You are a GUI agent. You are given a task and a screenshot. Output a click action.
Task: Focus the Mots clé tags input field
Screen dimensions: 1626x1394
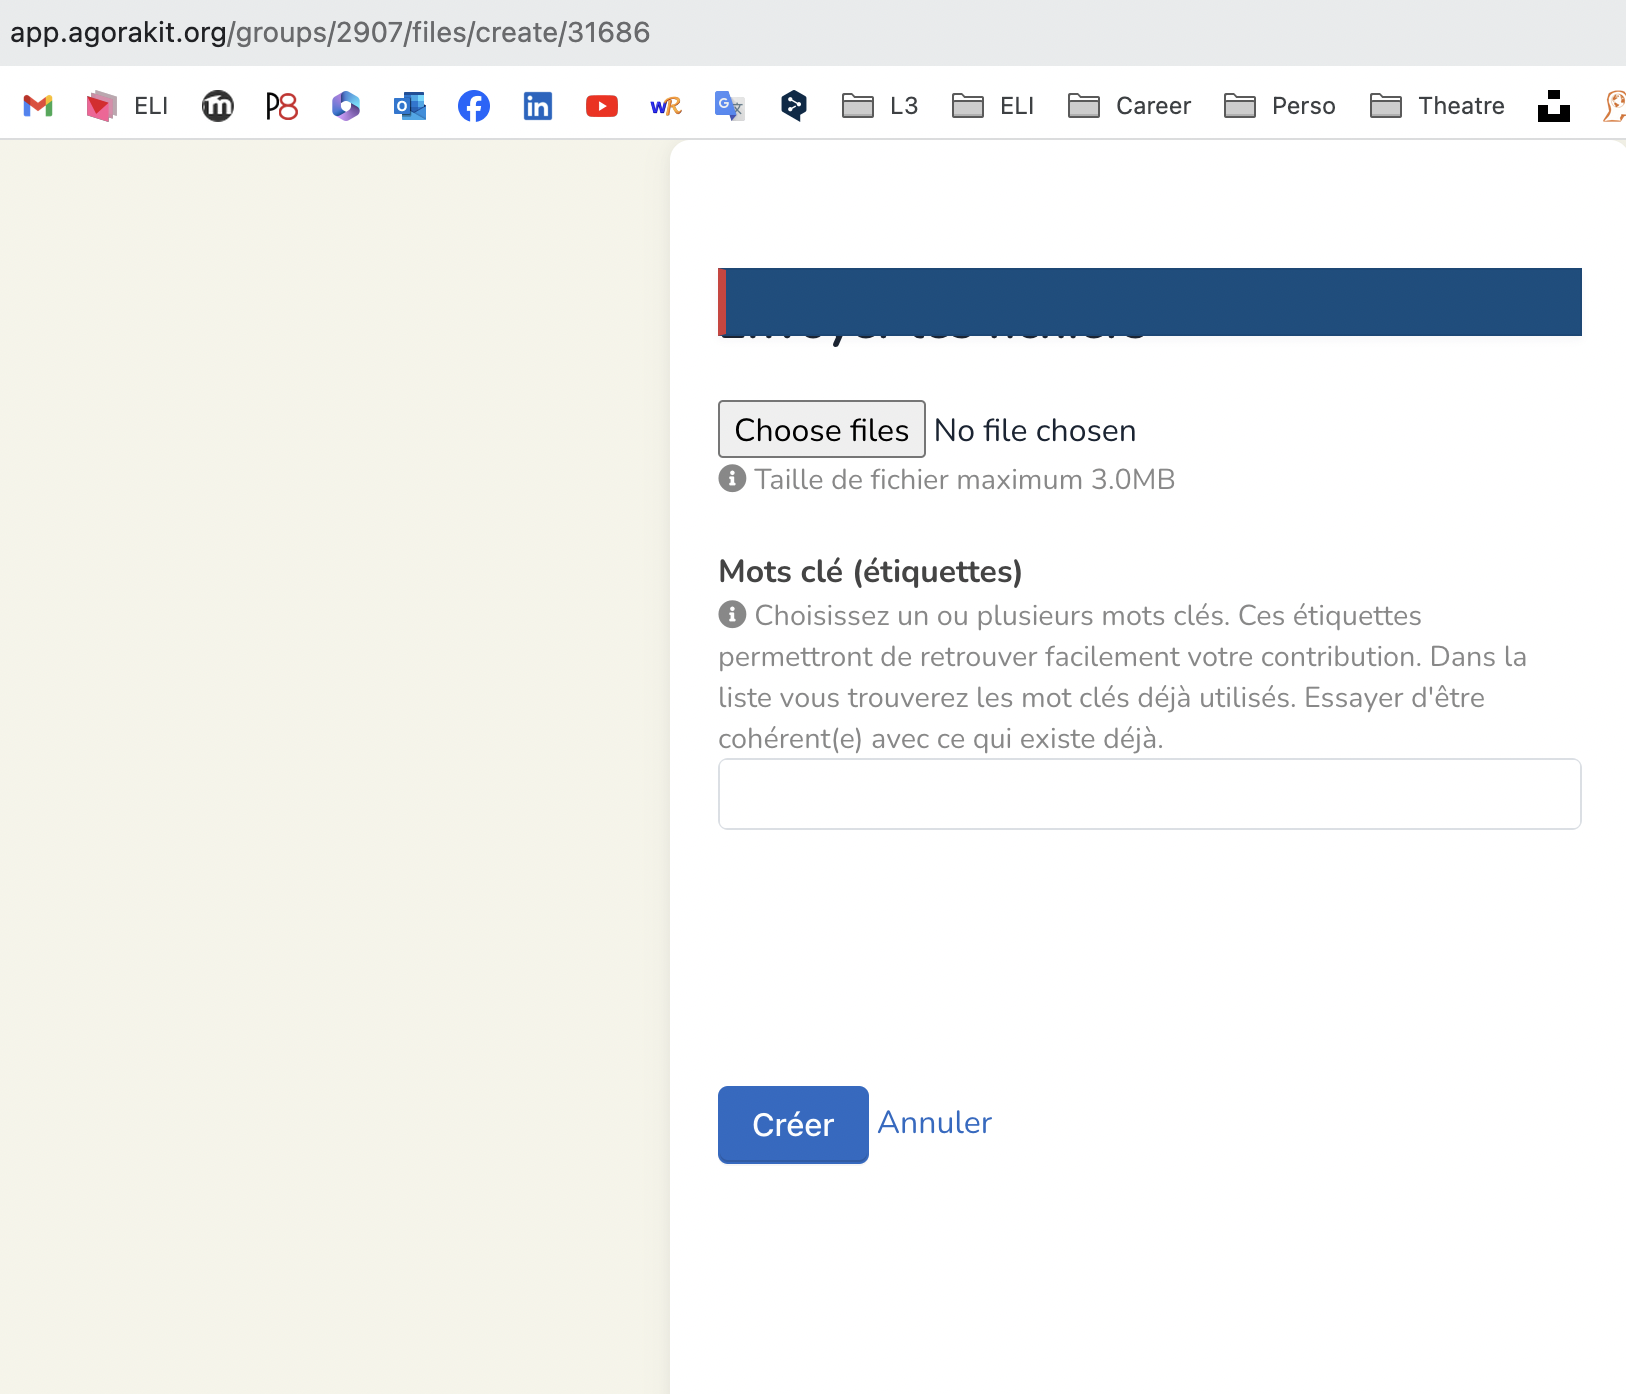point(1149,794)
